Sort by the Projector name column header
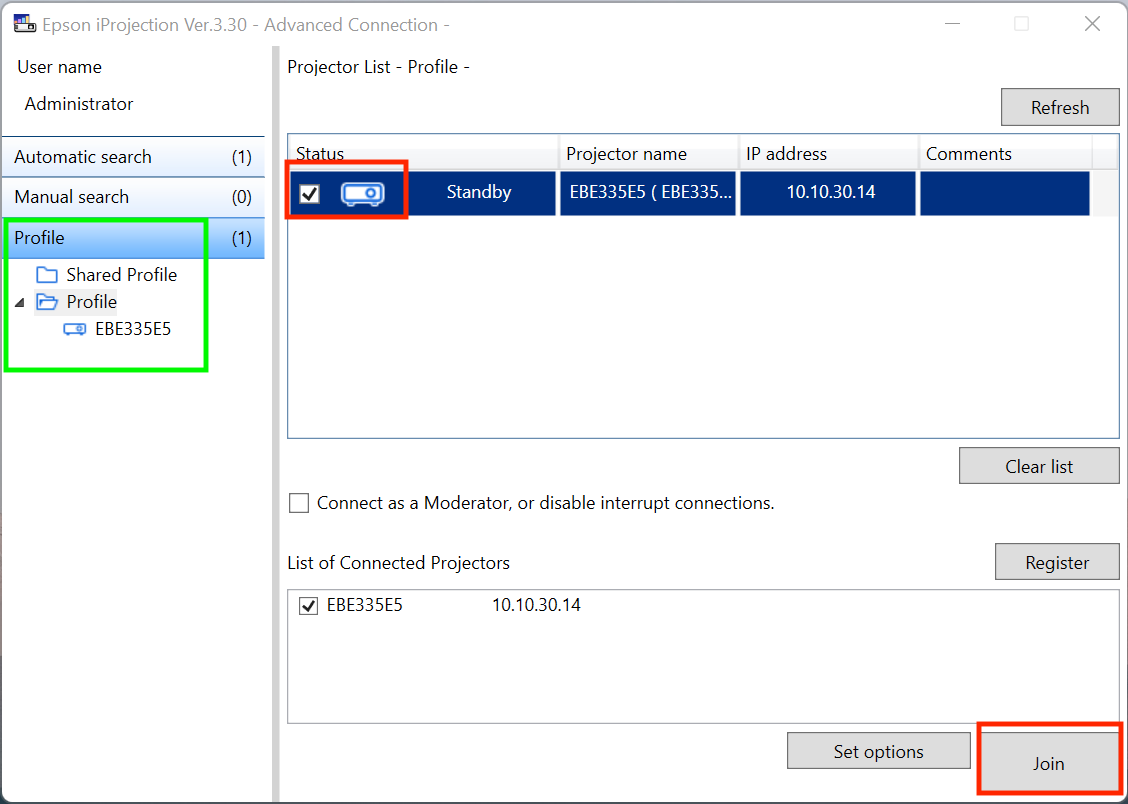The height and width of the screenshot is (804, 1128). [x=649, y=154]
